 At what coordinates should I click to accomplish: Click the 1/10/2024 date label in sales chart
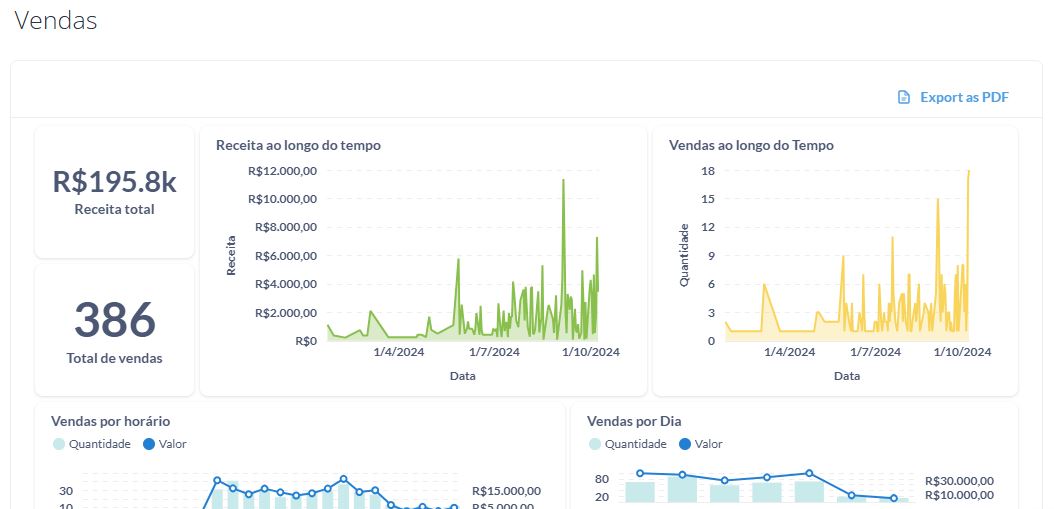pyautogui.click(x=962, y=352)
